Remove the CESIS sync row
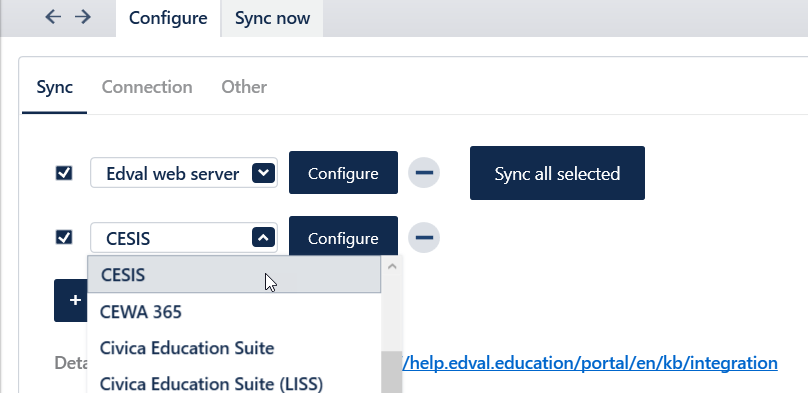The height and width of the screenshot is (393, 808). (424, 237)
